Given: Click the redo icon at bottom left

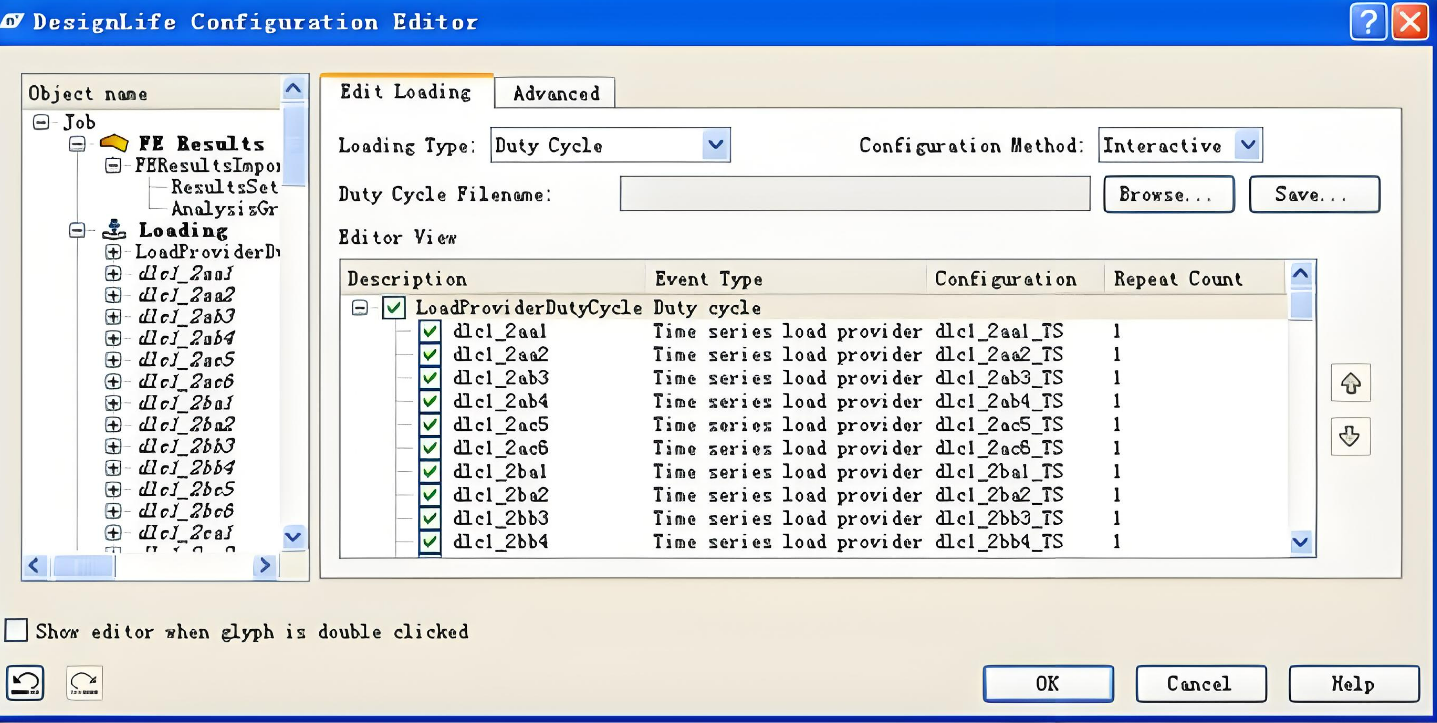Looking at the screenshot, I should [84, 683].
